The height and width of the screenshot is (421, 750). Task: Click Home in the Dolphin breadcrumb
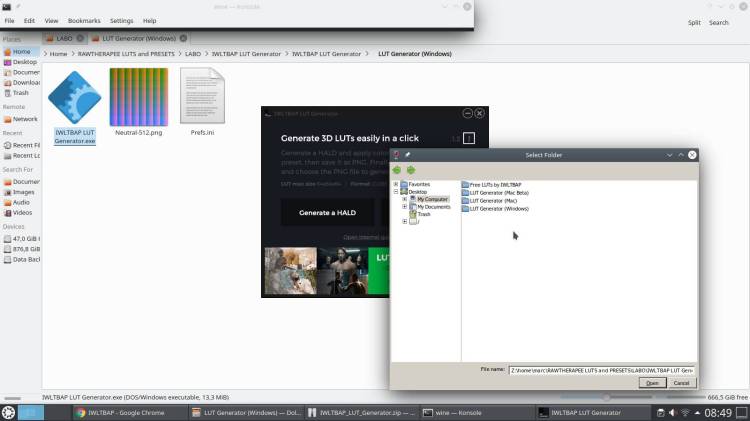click(x=58, y=54)
